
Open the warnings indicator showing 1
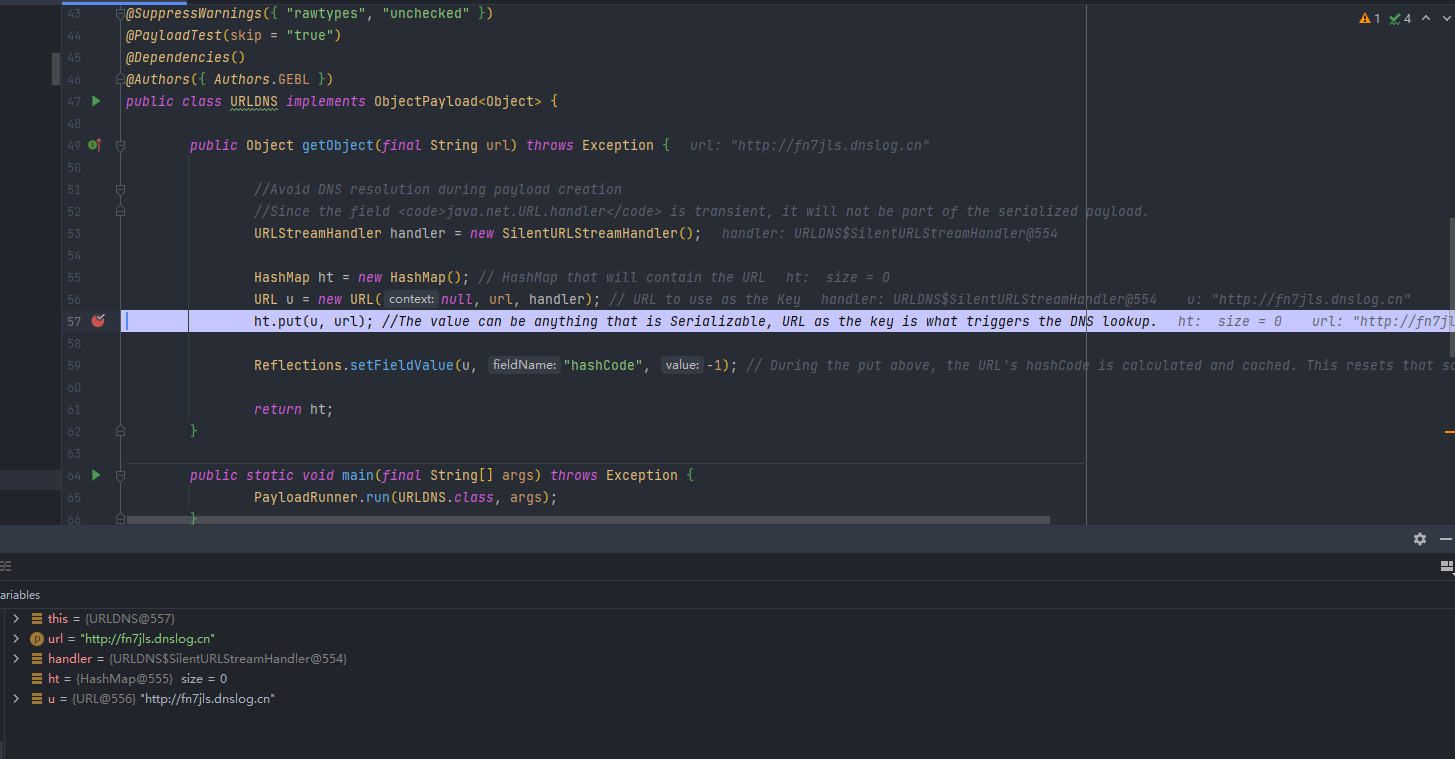pos(1369,18)
